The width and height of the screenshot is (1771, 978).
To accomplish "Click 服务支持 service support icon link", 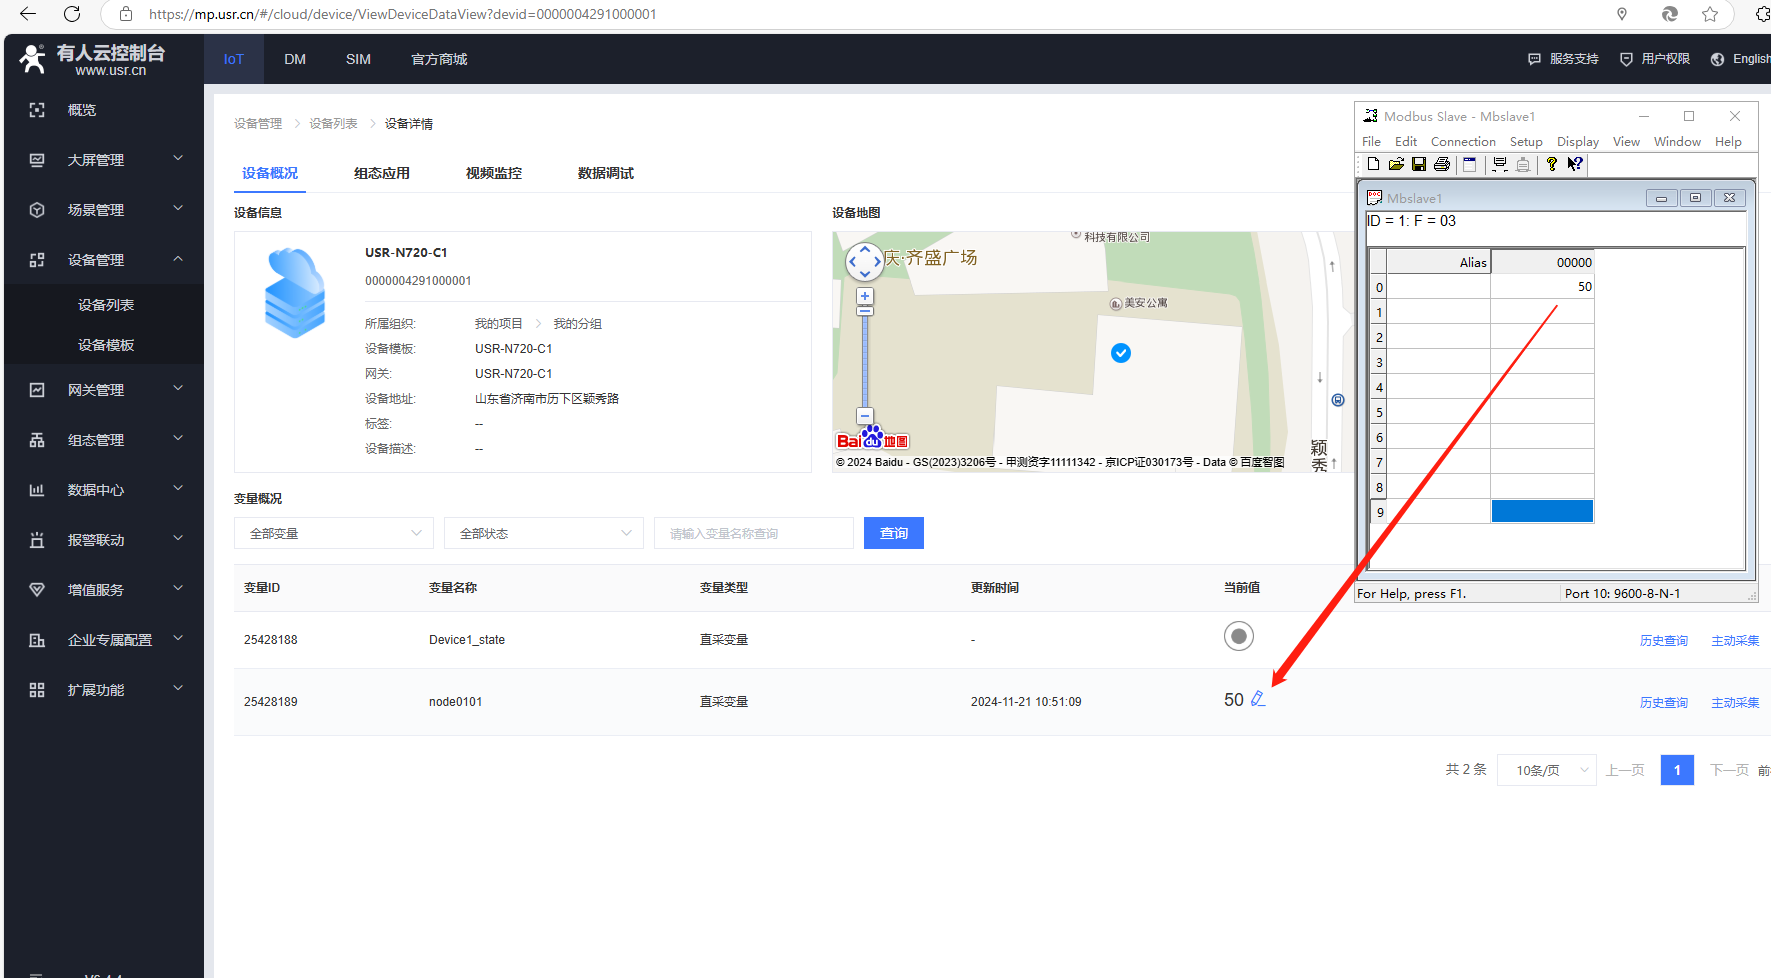I will pos(1563,59).
